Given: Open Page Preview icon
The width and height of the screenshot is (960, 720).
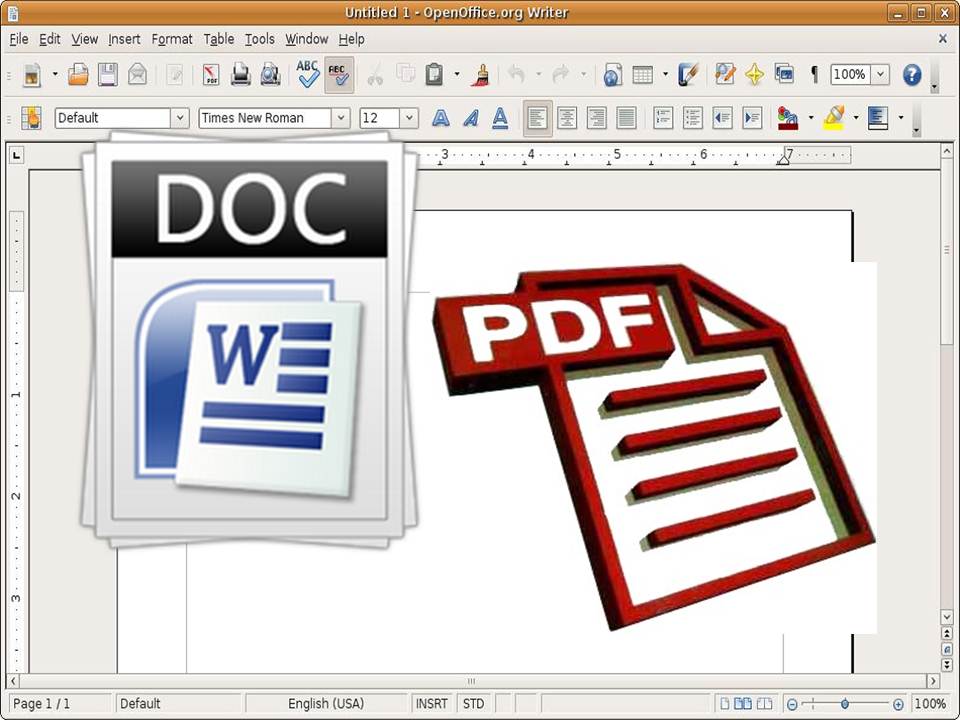Looking at the screenshot, I should [x=270, y=75].
